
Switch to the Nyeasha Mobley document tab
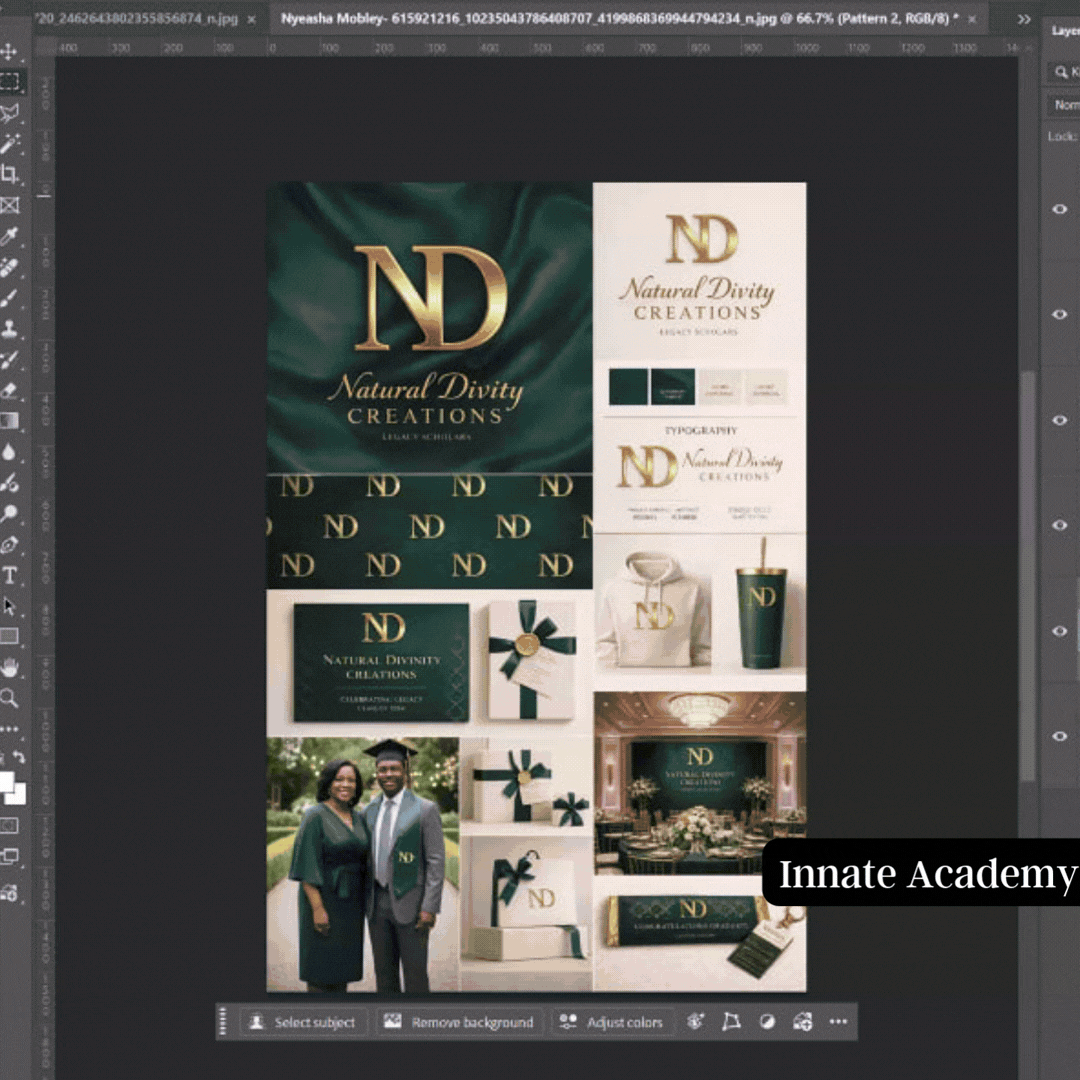[614, 19]
